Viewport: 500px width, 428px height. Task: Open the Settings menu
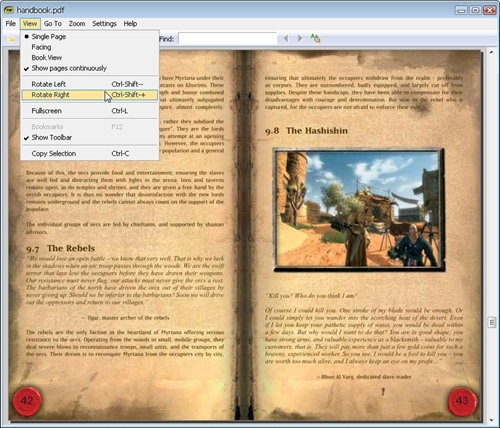[104, 24]
